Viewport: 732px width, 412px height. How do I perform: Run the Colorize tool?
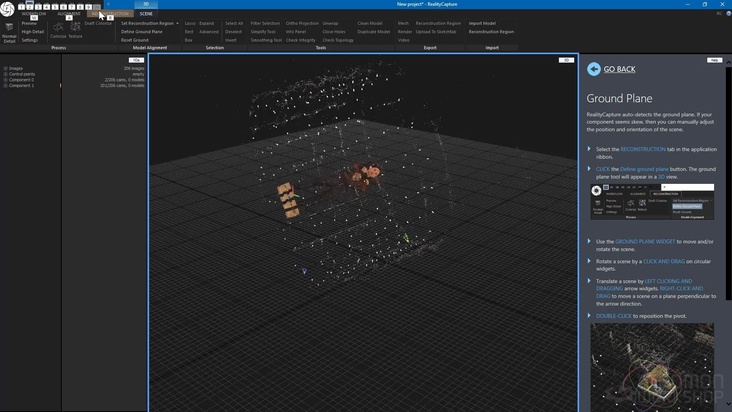point(58,30)
